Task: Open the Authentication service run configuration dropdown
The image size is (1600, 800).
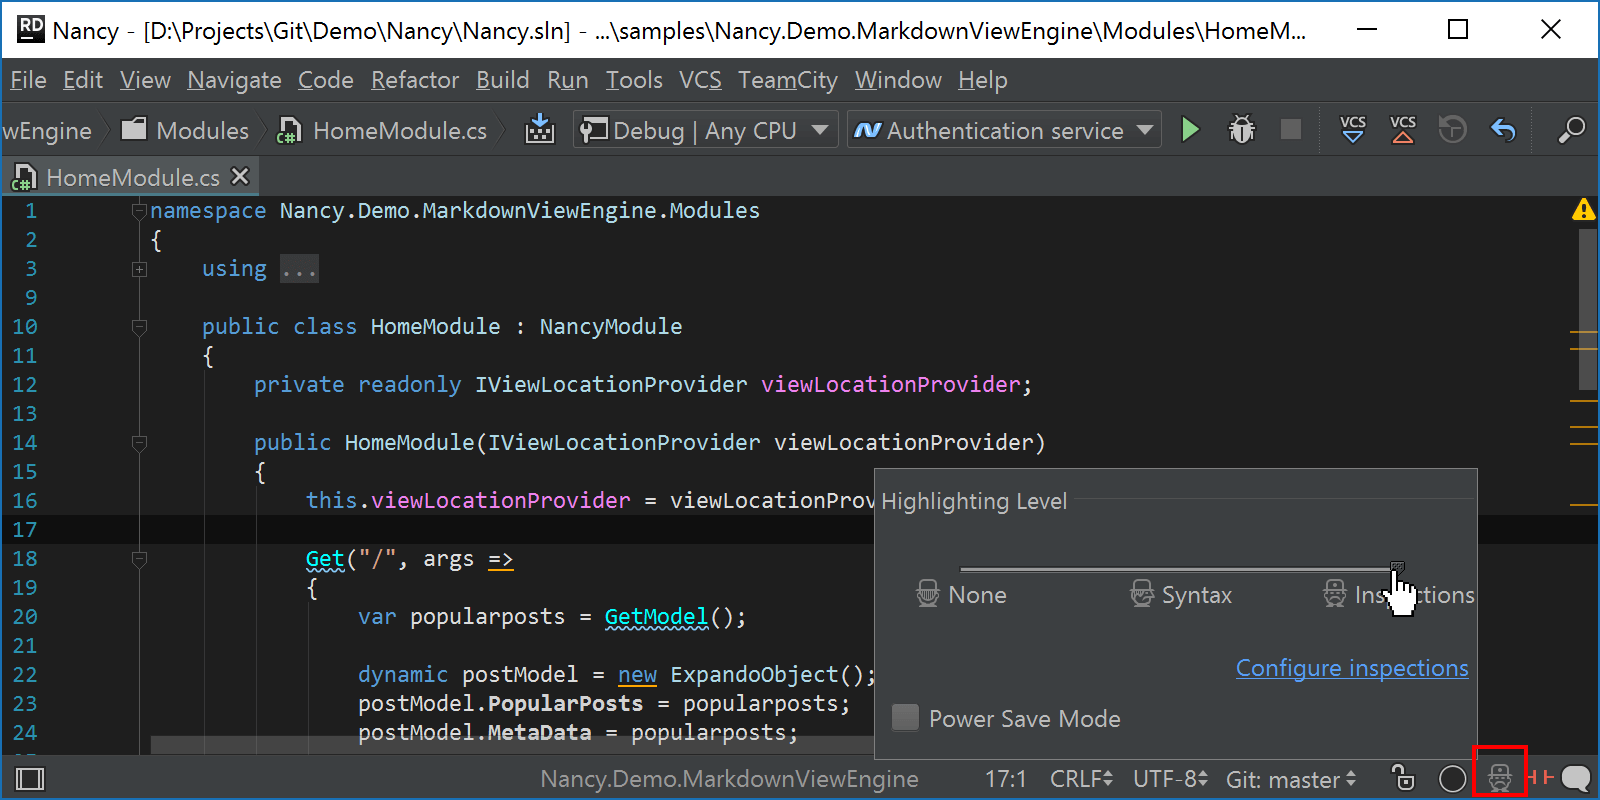Action: (1004, 130)
